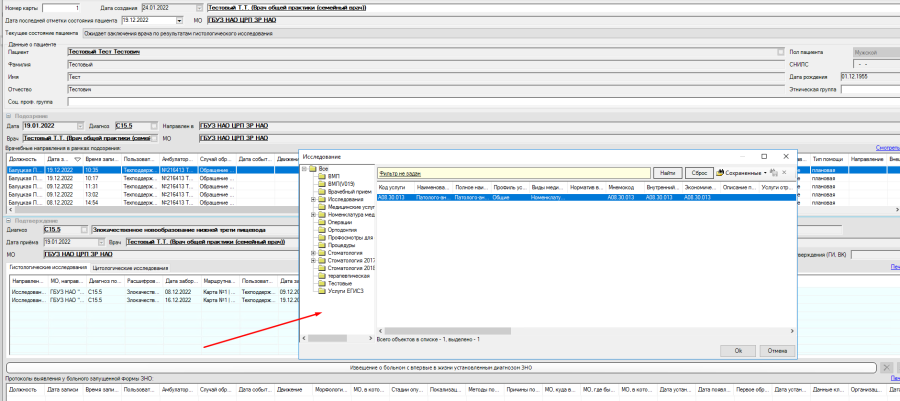Sort by the Код услуги column header
This screenshot has width=900, height=401.
point(395,188)
